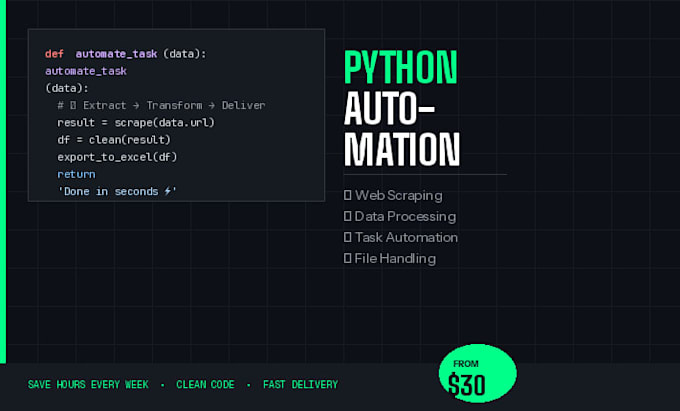Click the 'AUTO-' headline word
The image size is (680, 411).
coord(389,109)
